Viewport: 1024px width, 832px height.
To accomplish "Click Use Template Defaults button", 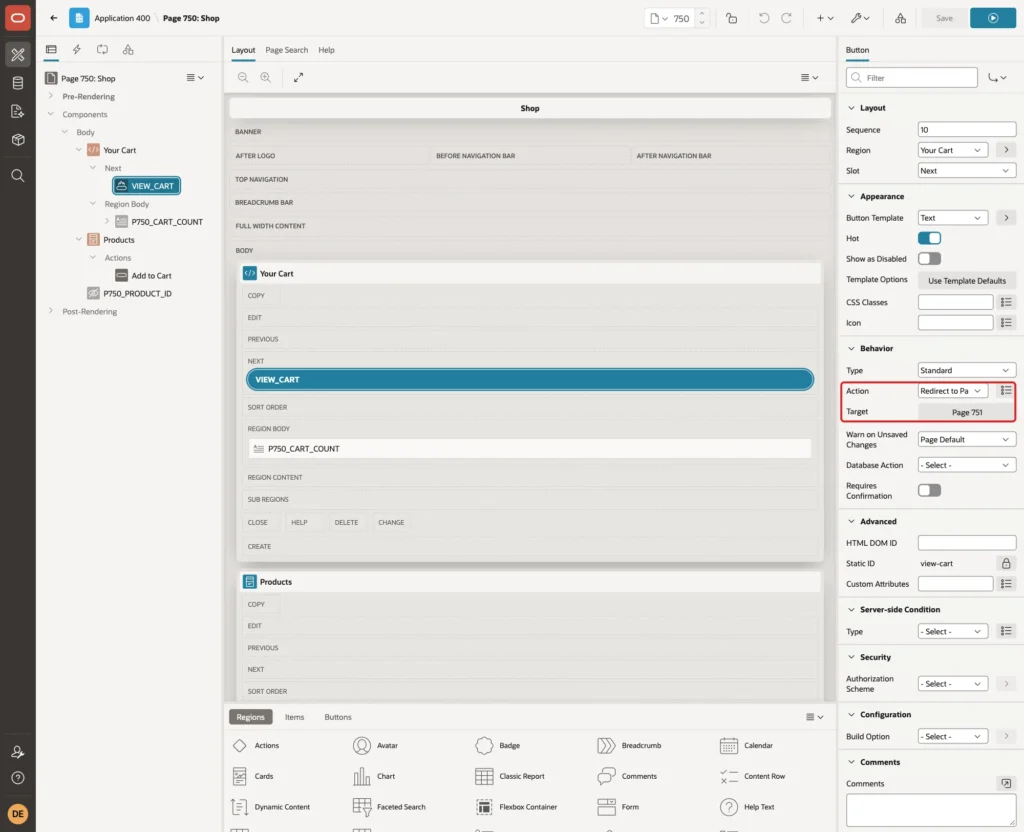I will pyautogui.click(x=967, y=281).
